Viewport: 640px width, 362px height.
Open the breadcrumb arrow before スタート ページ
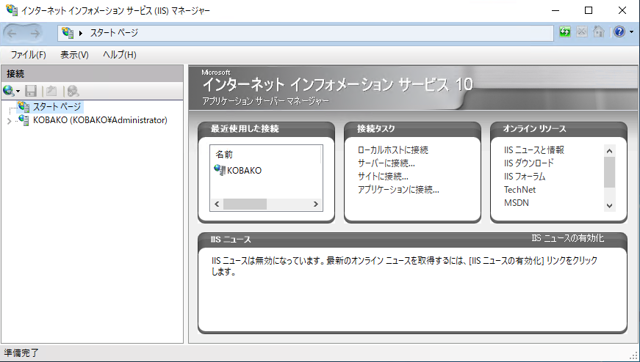[81, 33]
